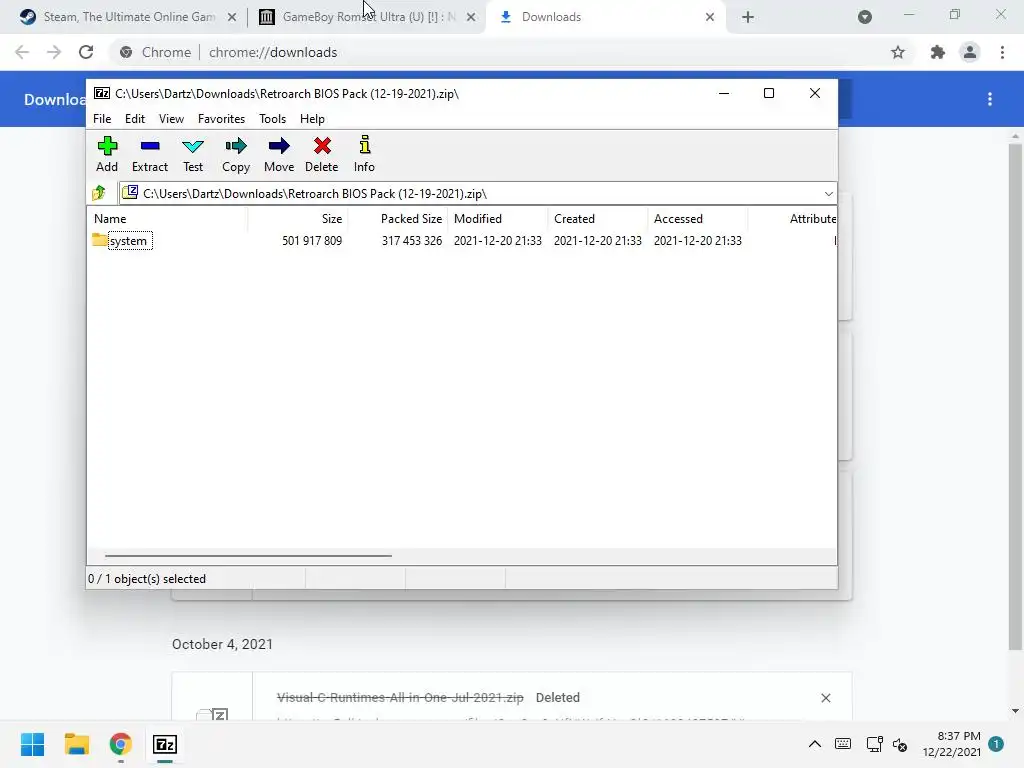
Task: Open File Explorer from the taskbar
Action: (x=76, y=744)
